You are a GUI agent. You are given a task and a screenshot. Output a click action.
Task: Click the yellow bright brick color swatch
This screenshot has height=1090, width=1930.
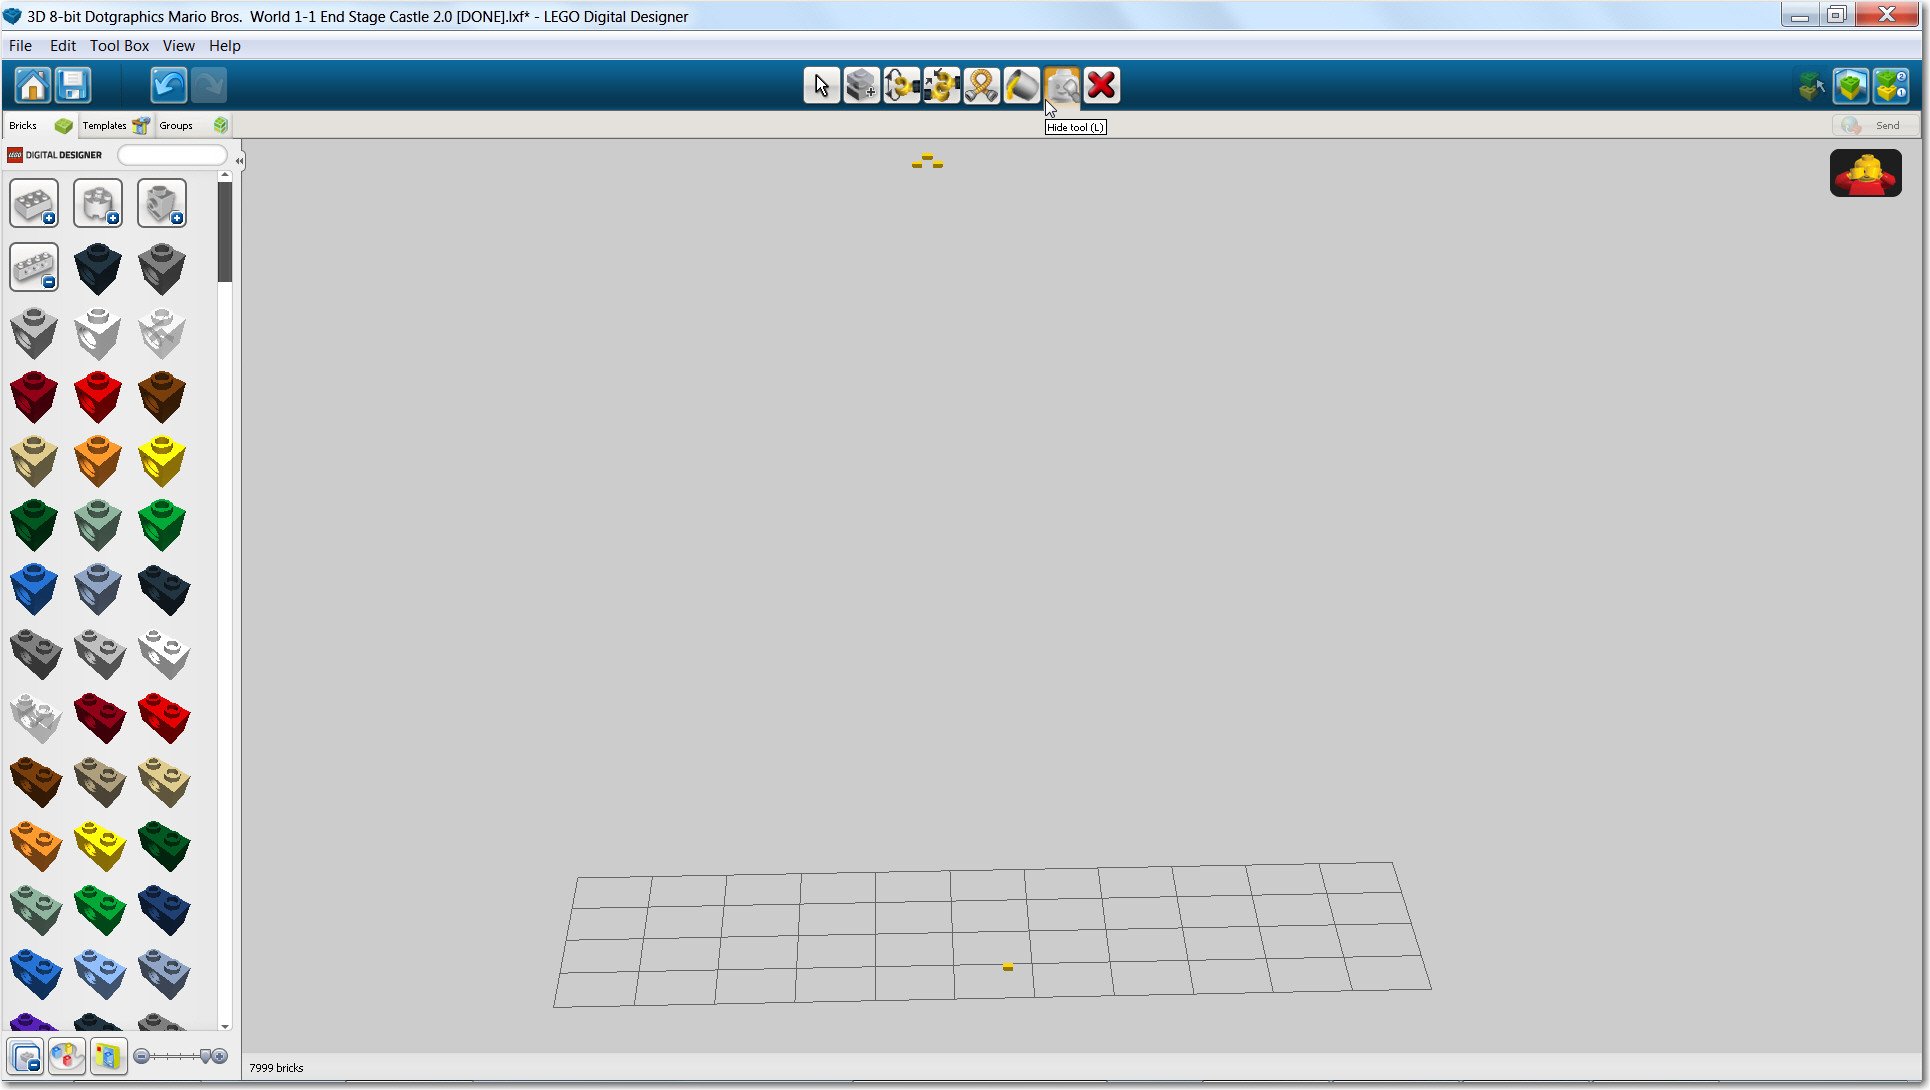tap(162, 459)
